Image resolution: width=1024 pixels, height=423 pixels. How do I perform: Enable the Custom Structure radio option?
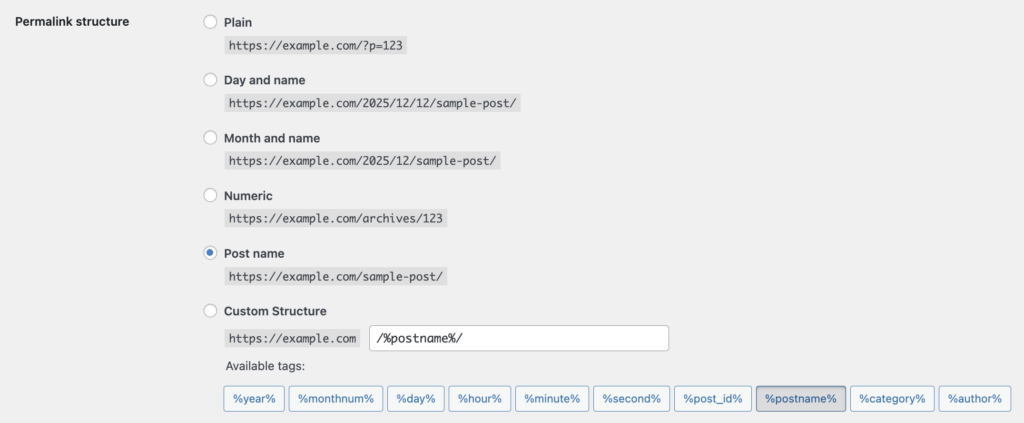click(x=210, y=311)
